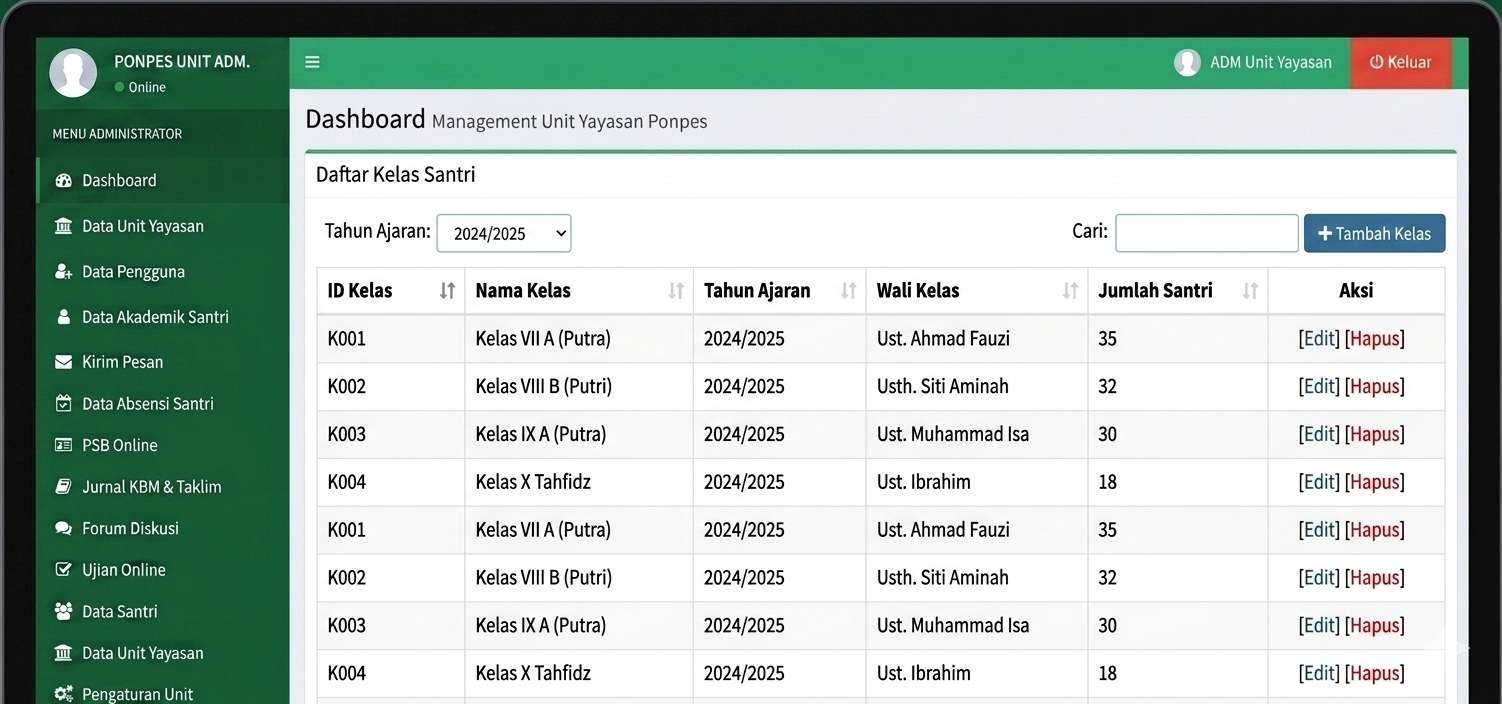Sort table by Jumlah Santri column arrows
The width and height of the screenshot is (1502, 704).
pos(1251,291)
